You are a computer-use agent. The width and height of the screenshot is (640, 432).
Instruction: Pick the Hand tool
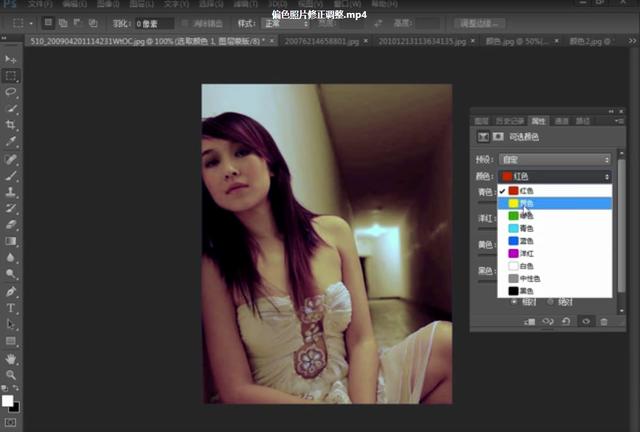[x=11, y=358]
